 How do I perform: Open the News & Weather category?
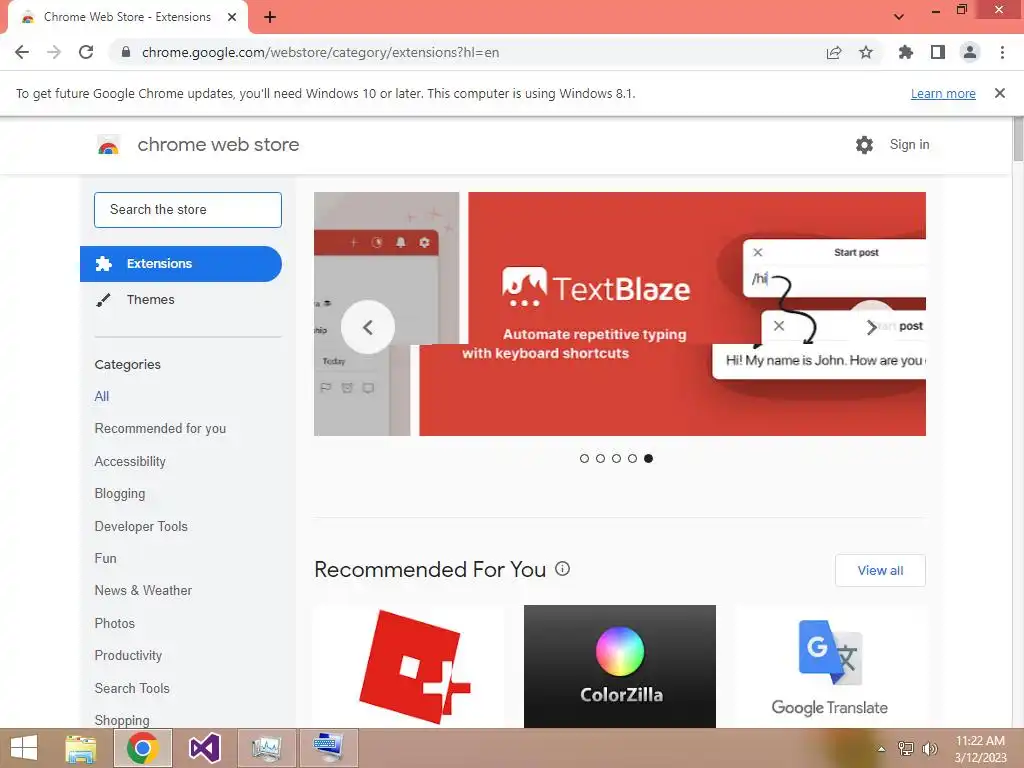click(x=143, y=590)
